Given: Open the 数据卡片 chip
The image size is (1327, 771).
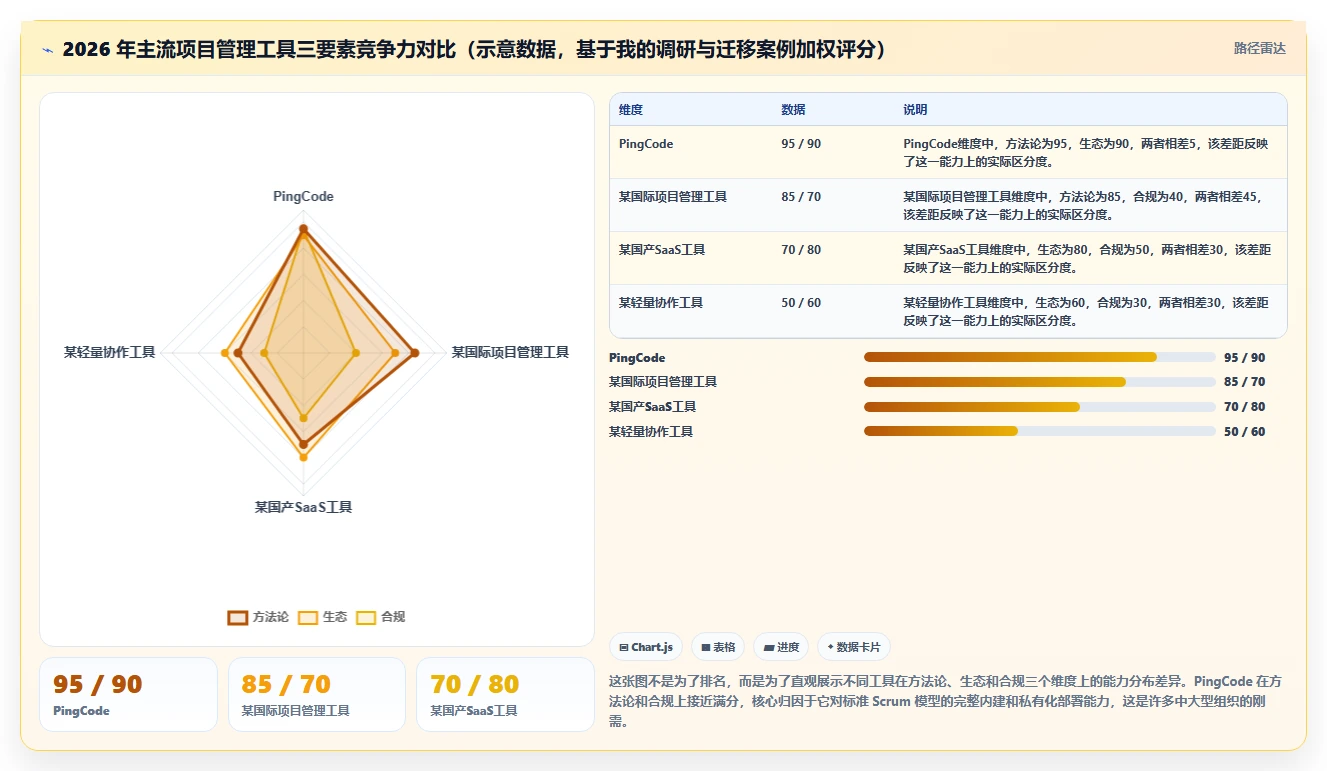Looking at the screenshot, I should (x=854, y=647).
